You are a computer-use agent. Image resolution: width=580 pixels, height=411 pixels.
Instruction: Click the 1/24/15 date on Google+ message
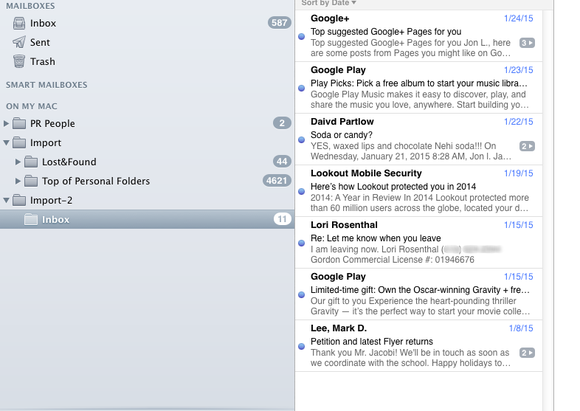tap(519, 18)
